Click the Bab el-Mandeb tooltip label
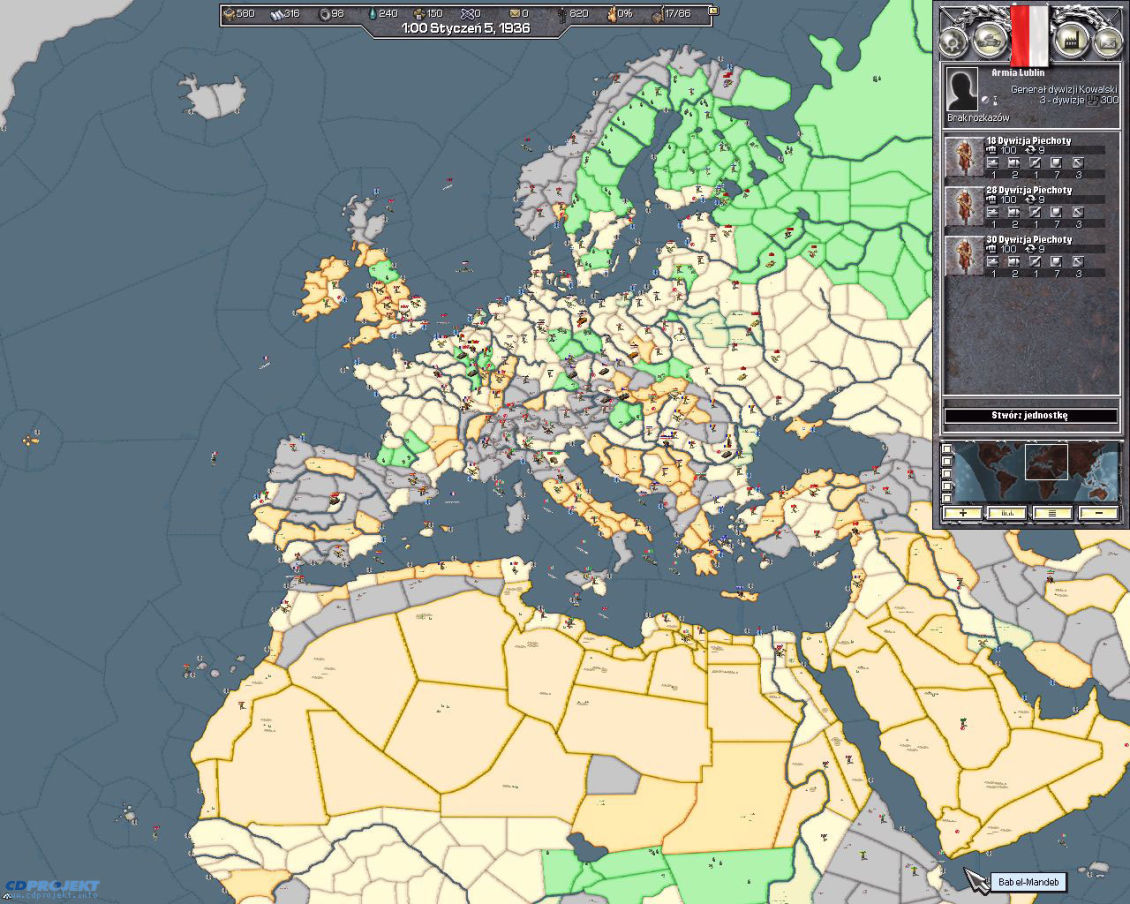 1028,882
